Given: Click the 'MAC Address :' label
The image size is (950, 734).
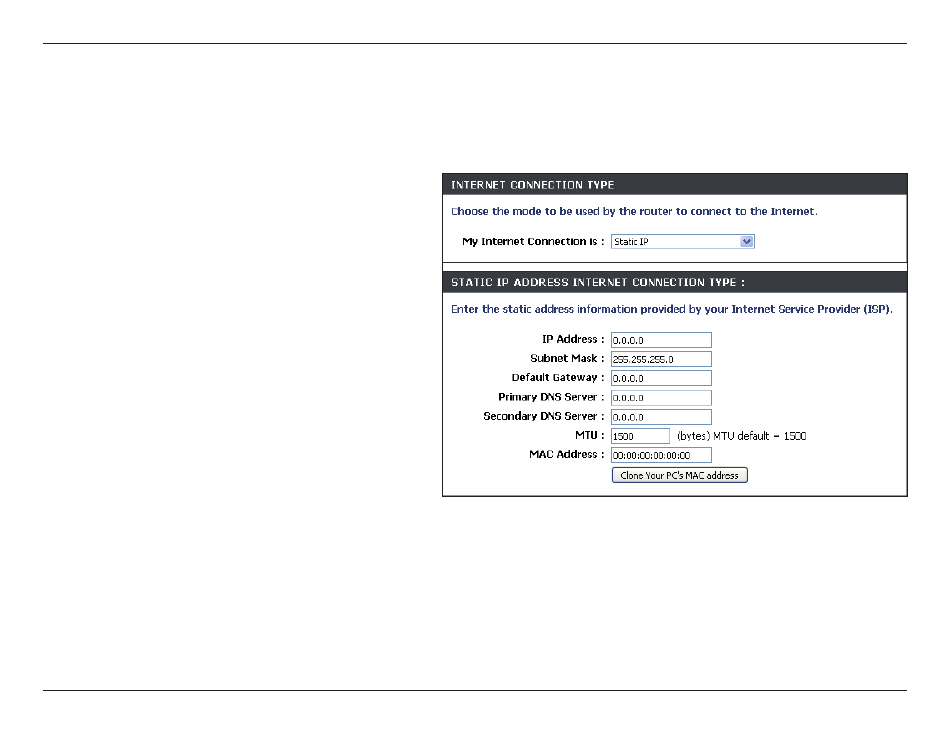Looking at the screenshot, I should (566, 455).
